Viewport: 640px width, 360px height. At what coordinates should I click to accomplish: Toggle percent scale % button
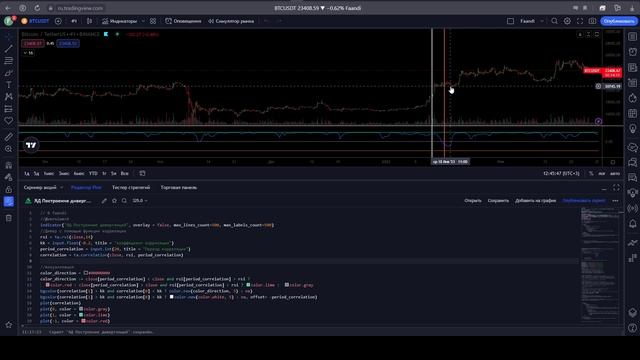click(x=591, y=173)
